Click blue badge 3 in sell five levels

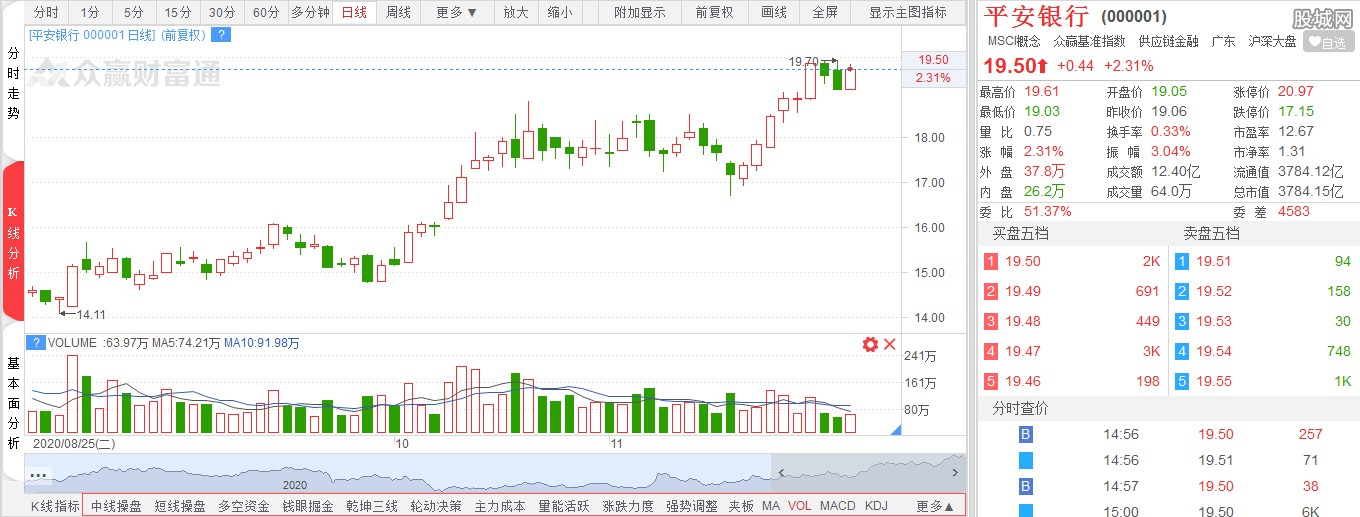coord(1182,322)
